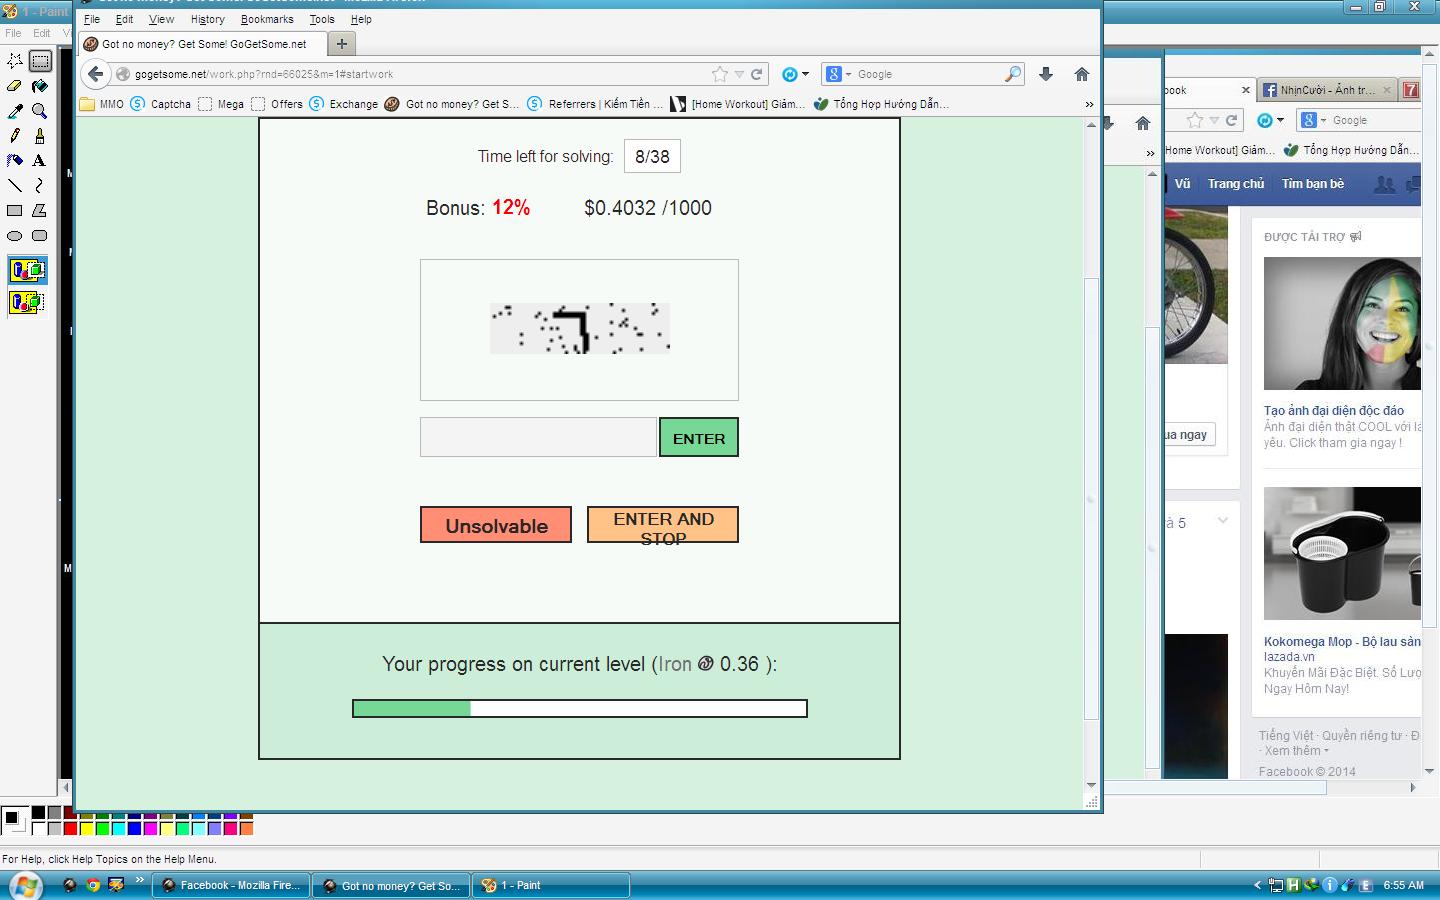Enable transparent selection drawing mode

tap(27, 302)
